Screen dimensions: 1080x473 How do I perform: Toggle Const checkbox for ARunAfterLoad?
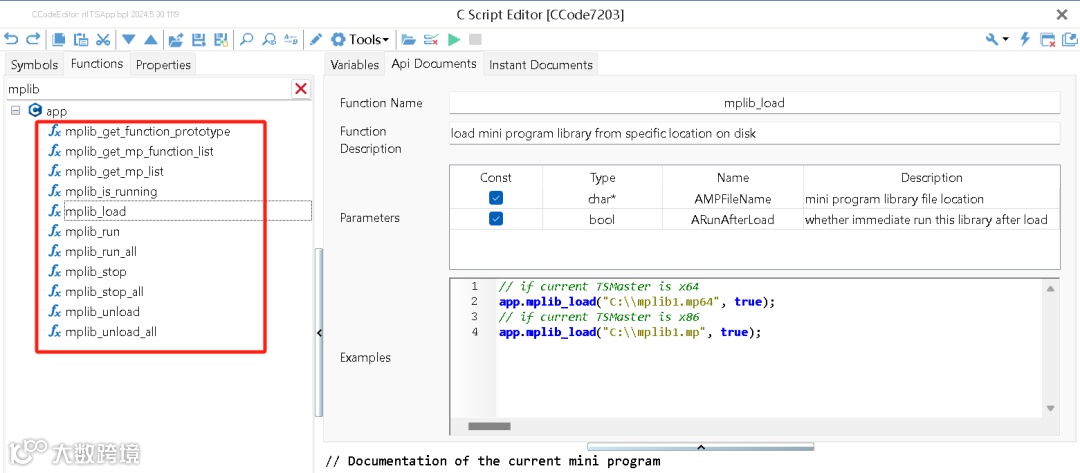pyautogui.click(x=496, y=220)
